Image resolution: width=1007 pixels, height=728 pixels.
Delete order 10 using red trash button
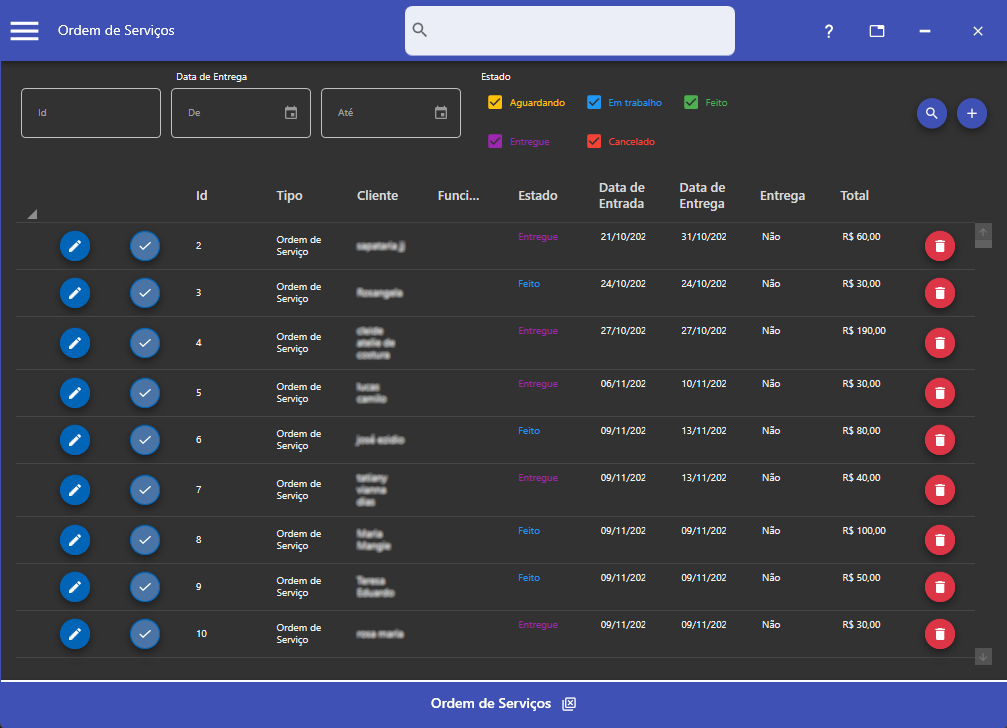939,634
